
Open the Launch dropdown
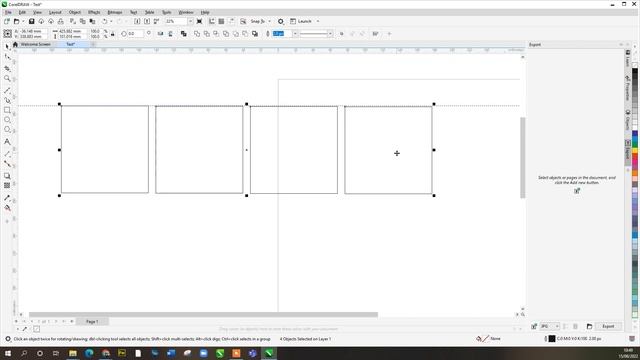[318, 21]
